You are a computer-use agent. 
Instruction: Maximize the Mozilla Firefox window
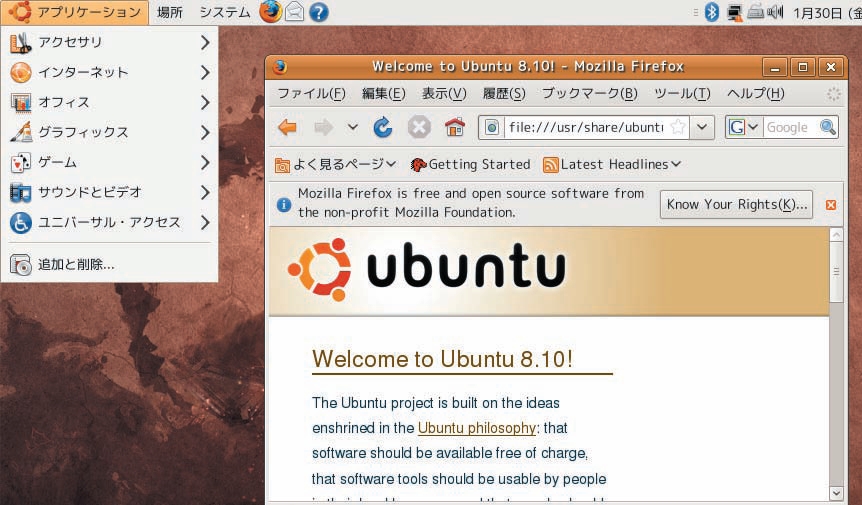pyautogui.click(x=803, y=67)
